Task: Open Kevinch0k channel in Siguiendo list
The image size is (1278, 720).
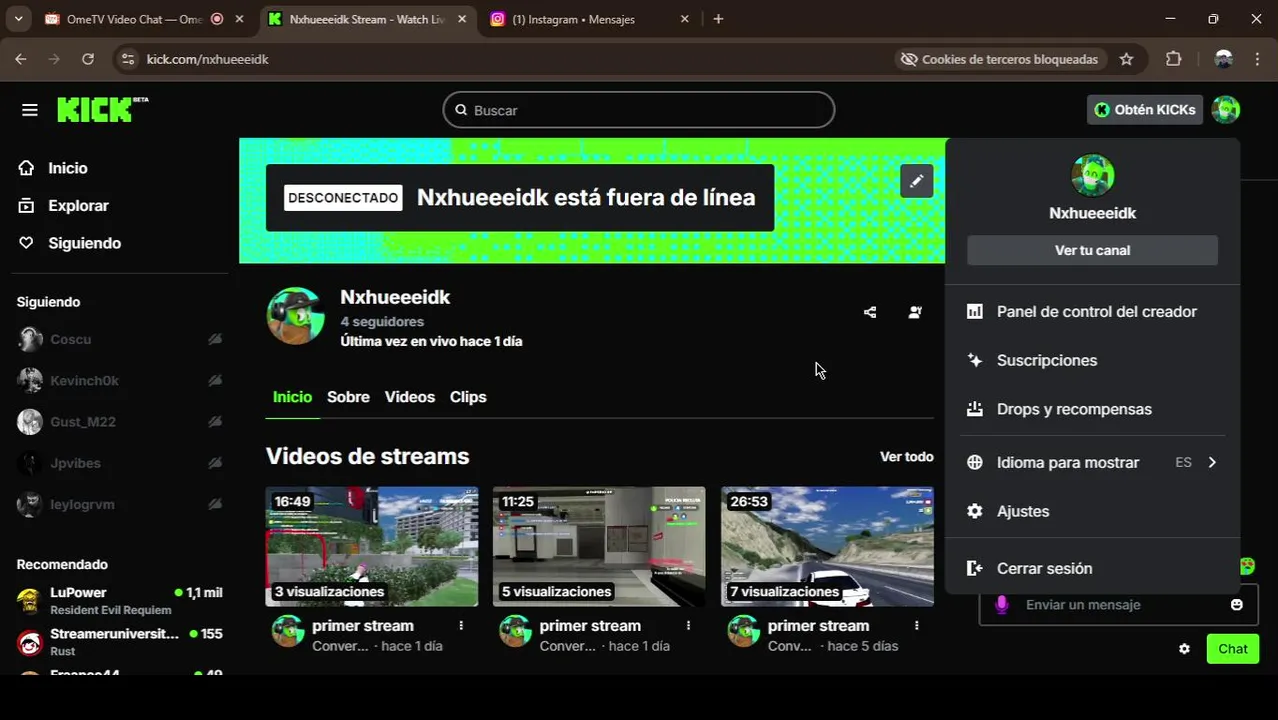Action: coord(120,380)
